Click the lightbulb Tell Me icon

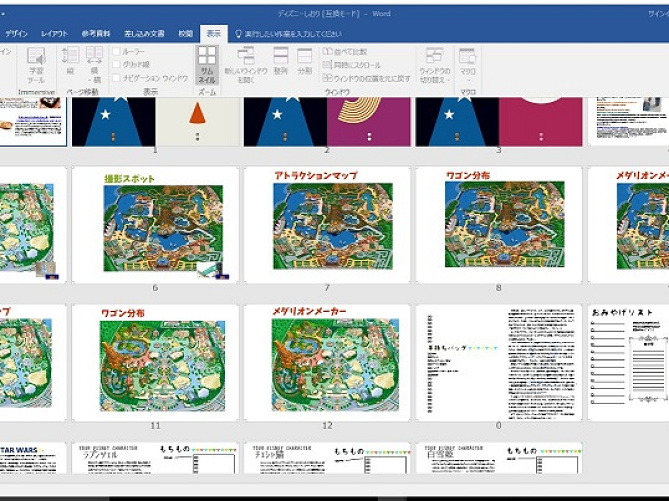click(239, 34)
